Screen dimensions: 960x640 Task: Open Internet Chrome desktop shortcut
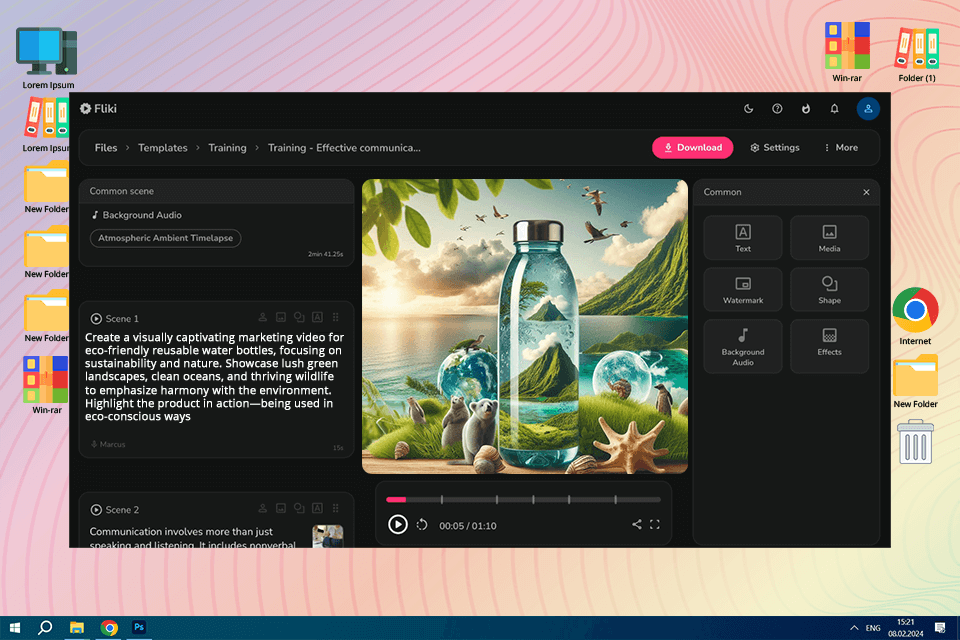click(915, 316)
